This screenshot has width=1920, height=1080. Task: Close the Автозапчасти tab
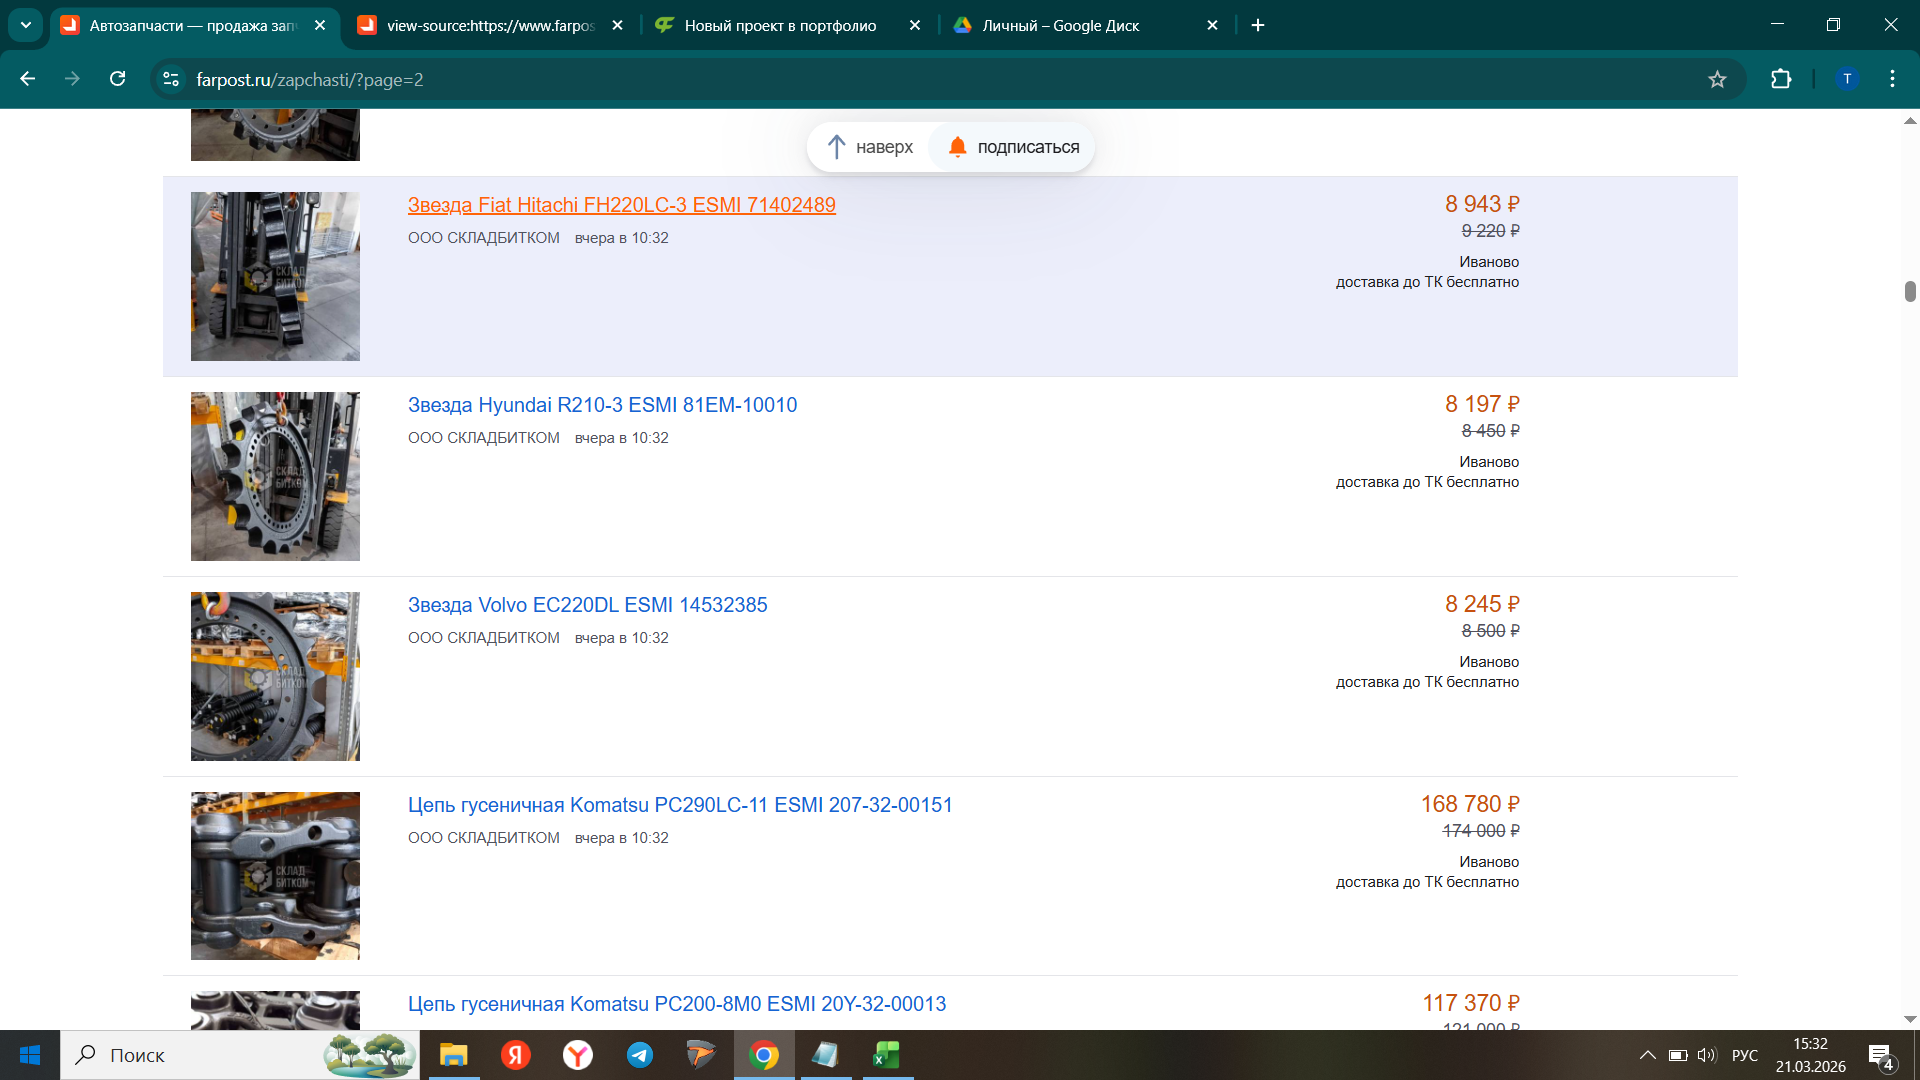point(320,25)
